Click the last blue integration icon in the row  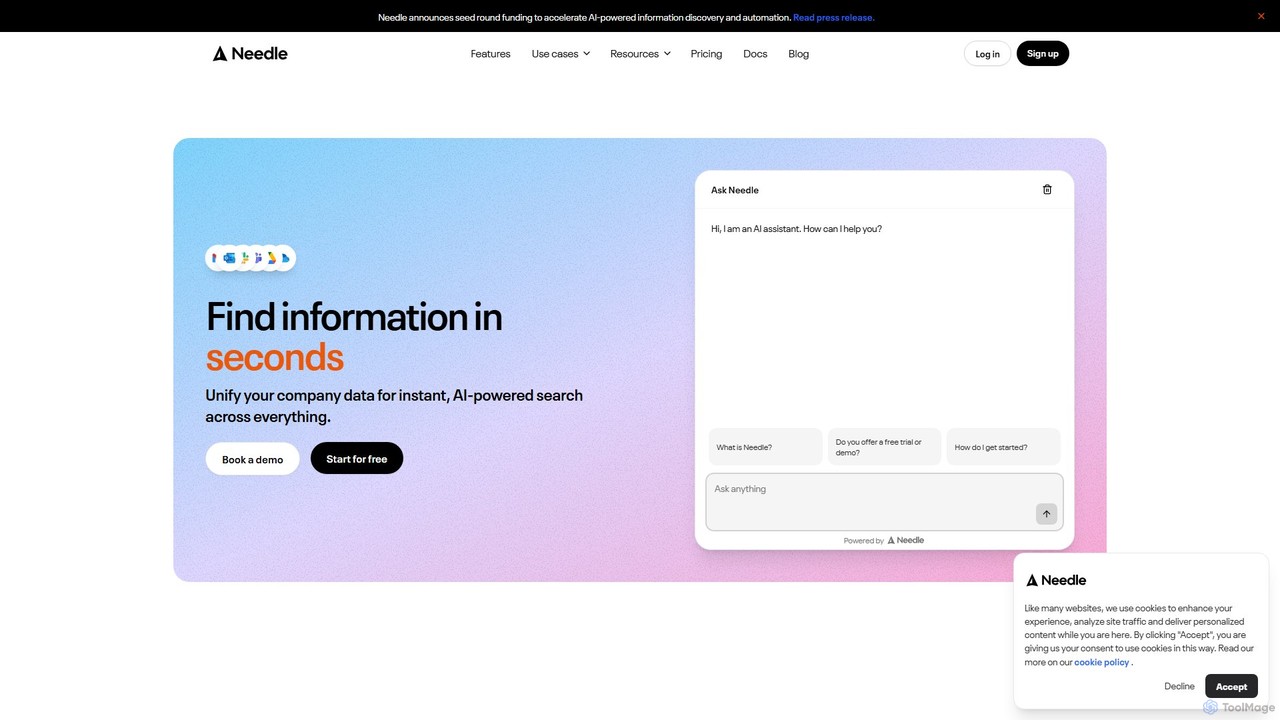click(285, 258)
